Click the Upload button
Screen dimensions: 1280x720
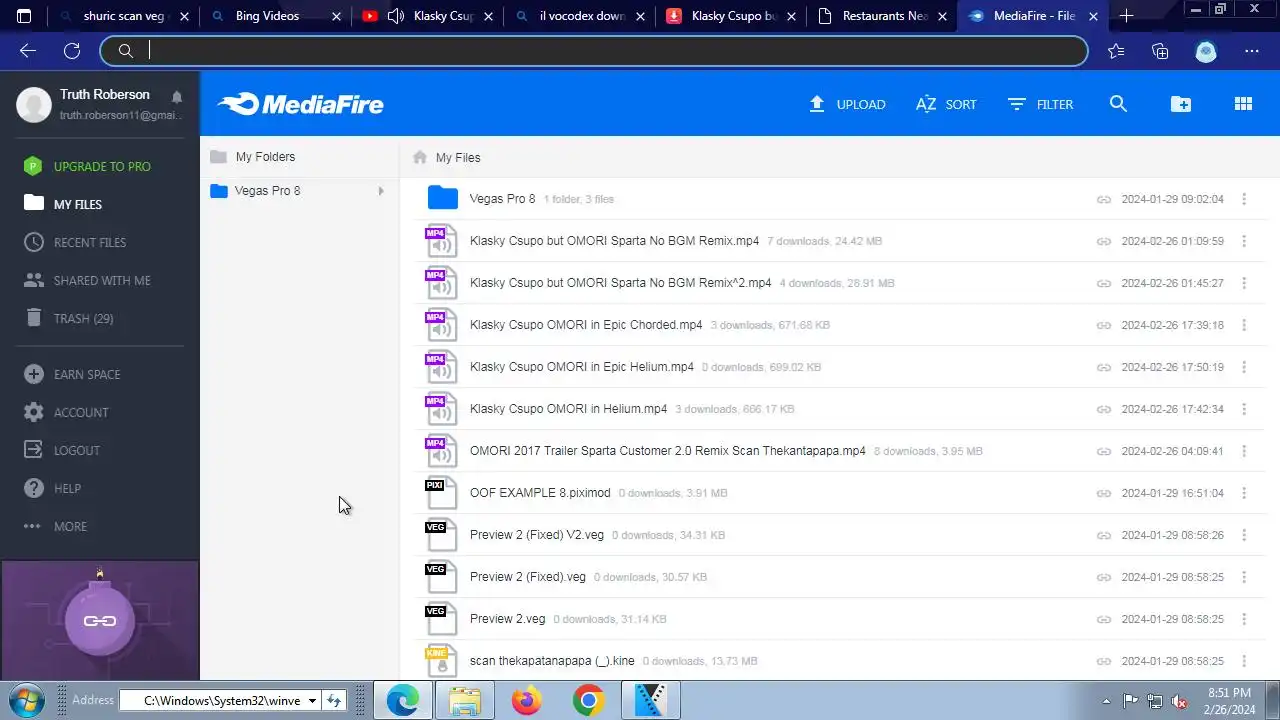(847, 104)
